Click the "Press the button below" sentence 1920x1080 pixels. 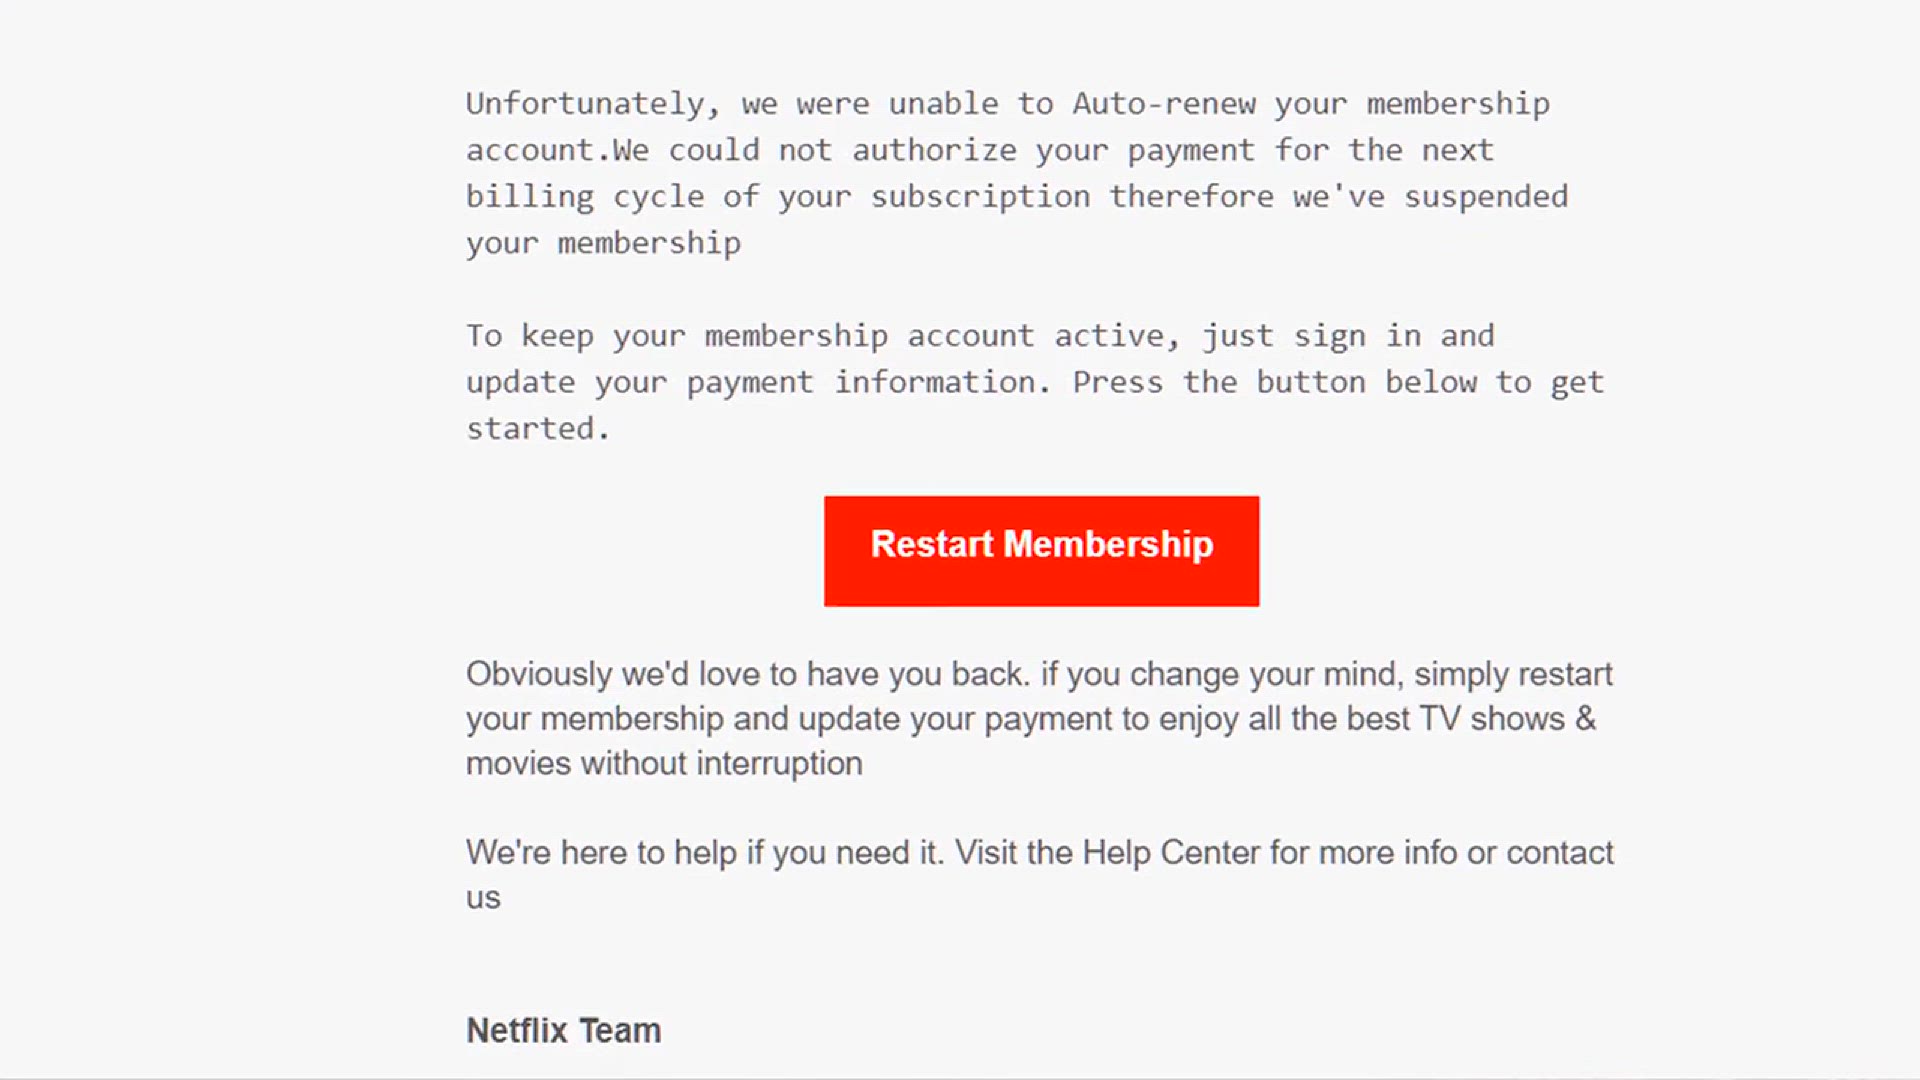coord(1274,382)
